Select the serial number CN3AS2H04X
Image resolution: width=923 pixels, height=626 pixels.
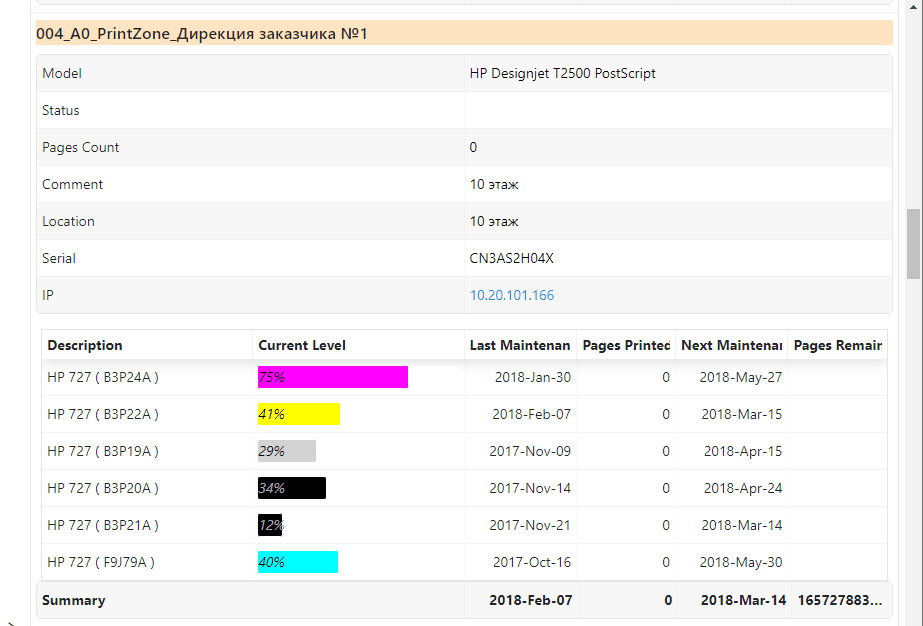pyautogui.click(x=512, y=258)
